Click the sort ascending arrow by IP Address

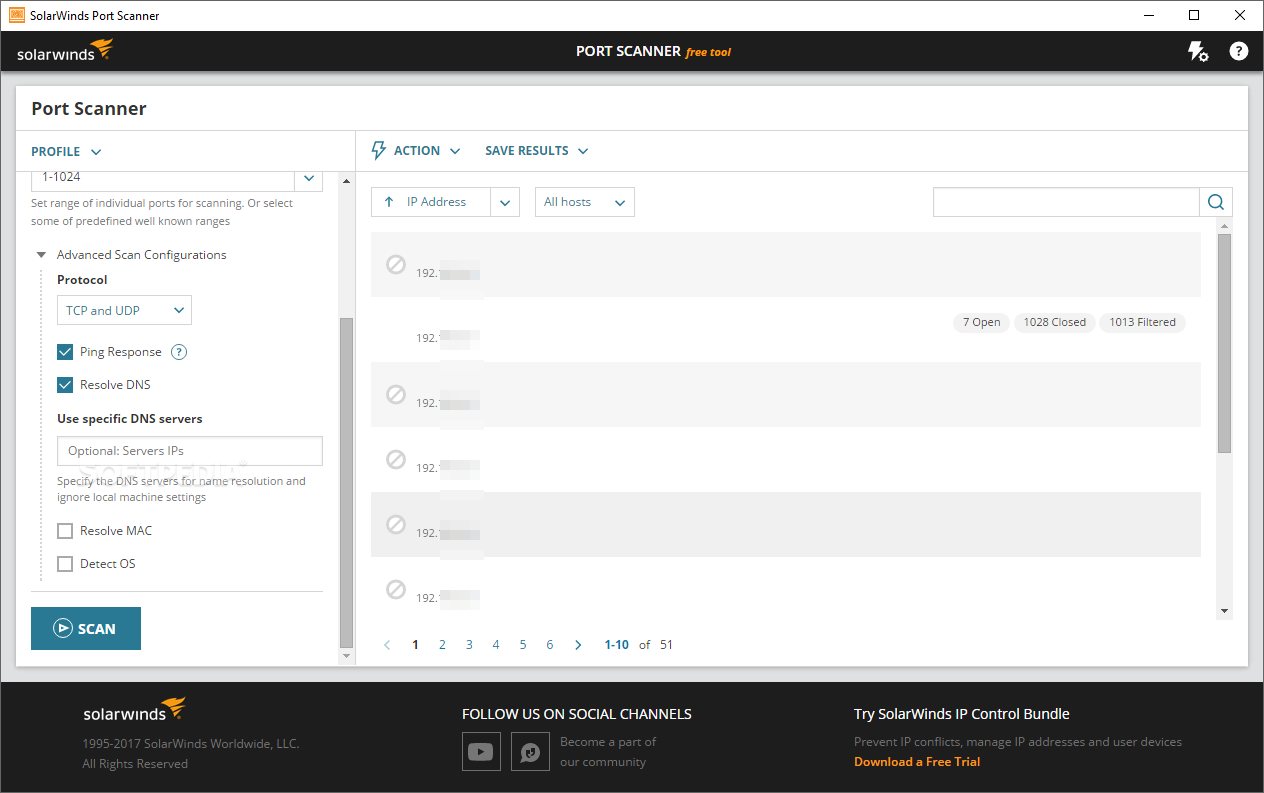point(389,202)
